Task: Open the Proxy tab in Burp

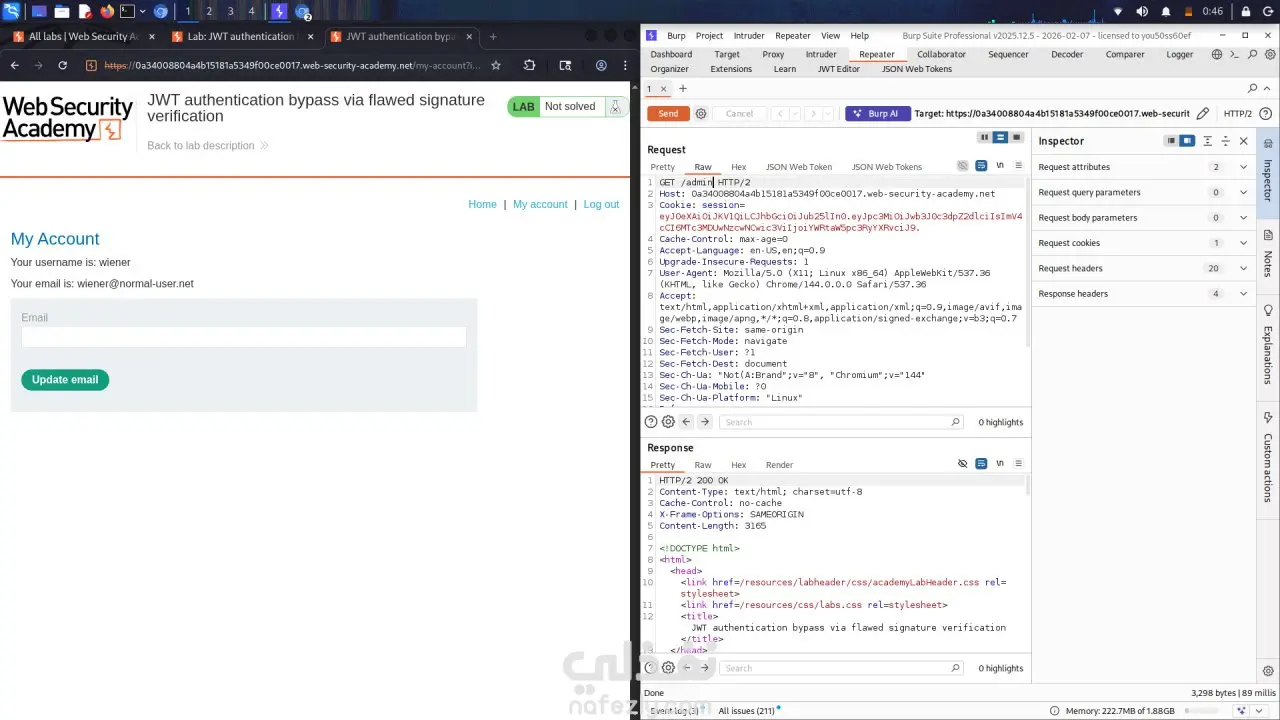Action: (x=773, y=54)
